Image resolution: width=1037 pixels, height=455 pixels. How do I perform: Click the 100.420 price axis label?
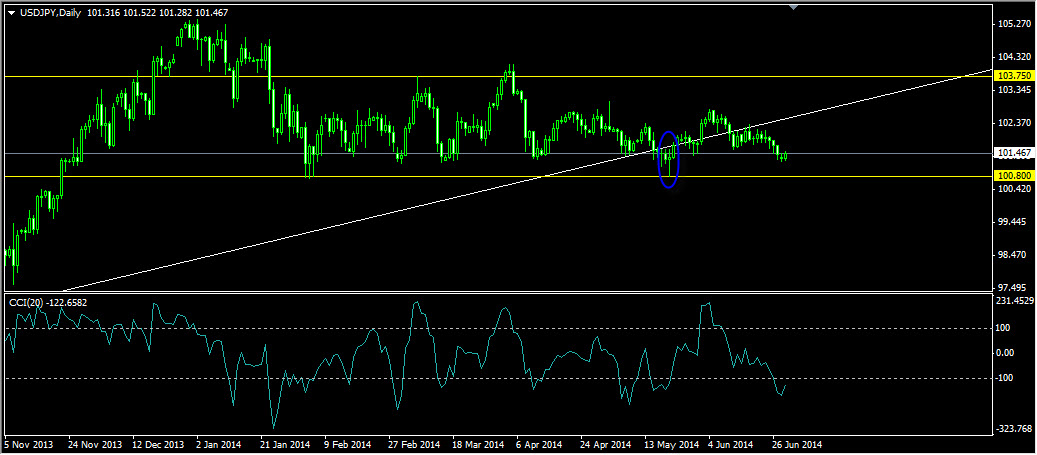pyautogui.click(x=1015, y=188)
